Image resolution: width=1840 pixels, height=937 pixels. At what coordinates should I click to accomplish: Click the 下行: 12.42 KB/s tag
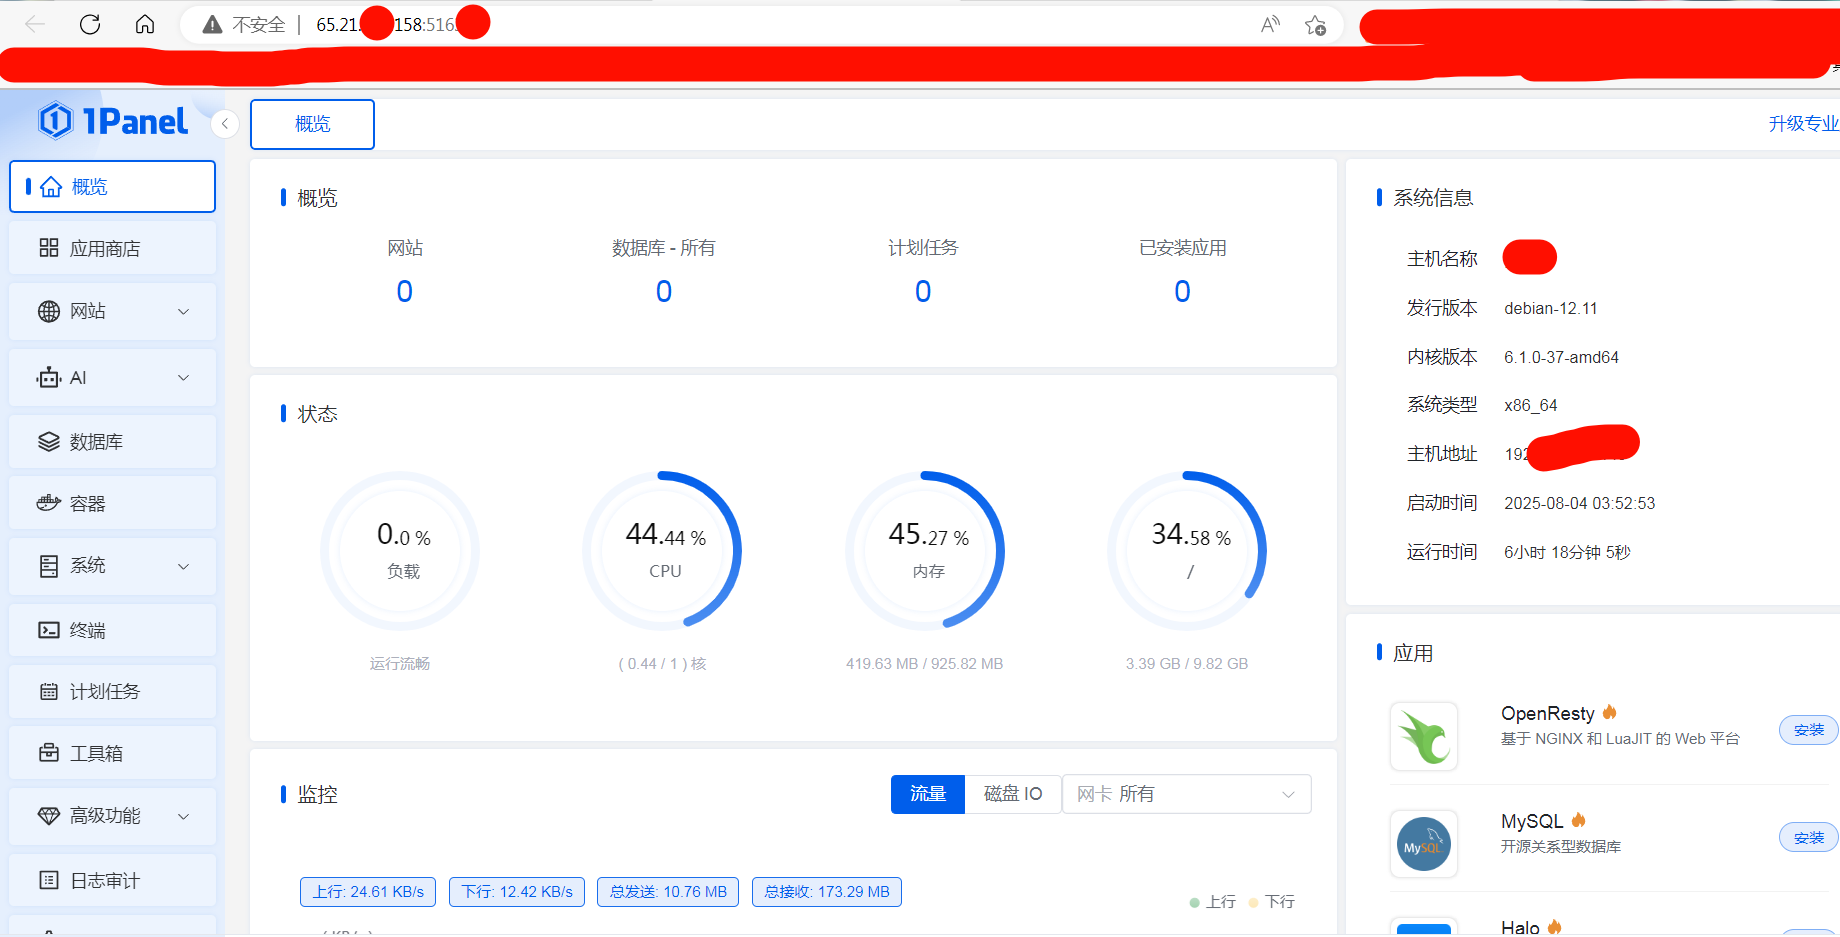coord(517,892)
